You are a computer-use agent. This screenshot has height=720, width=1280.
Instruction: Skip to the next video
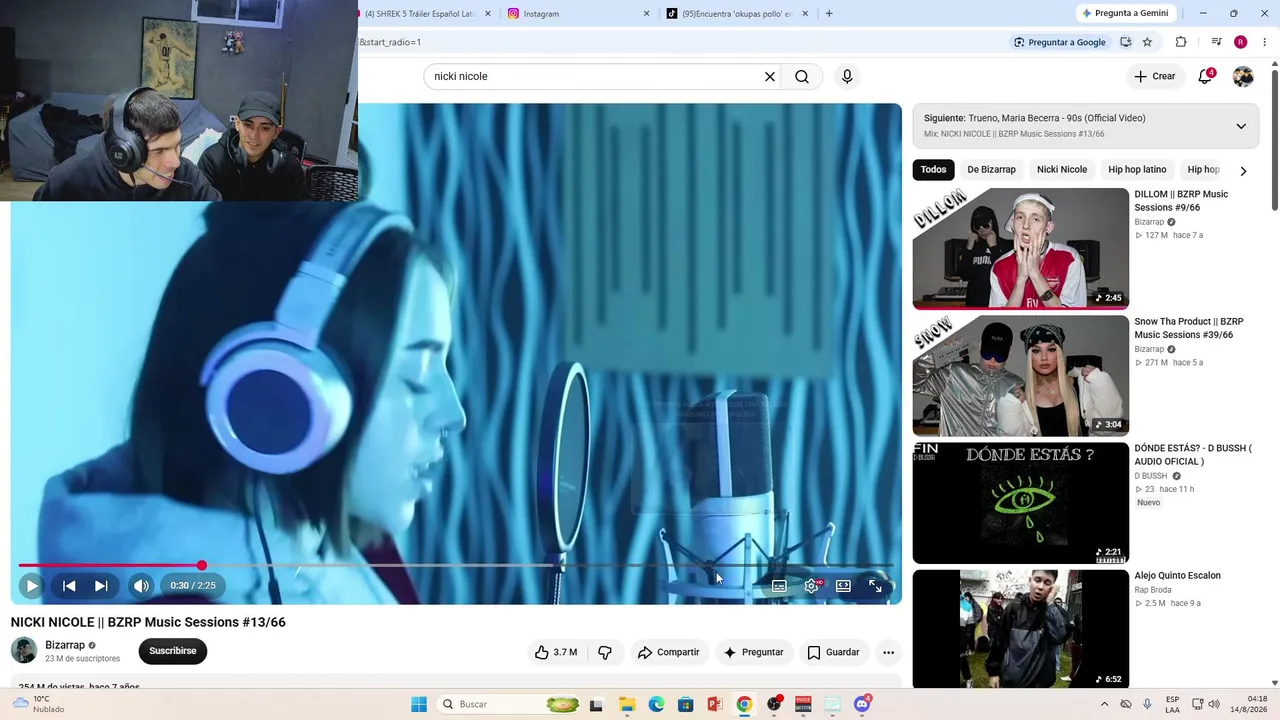click(x=101, y=586)
